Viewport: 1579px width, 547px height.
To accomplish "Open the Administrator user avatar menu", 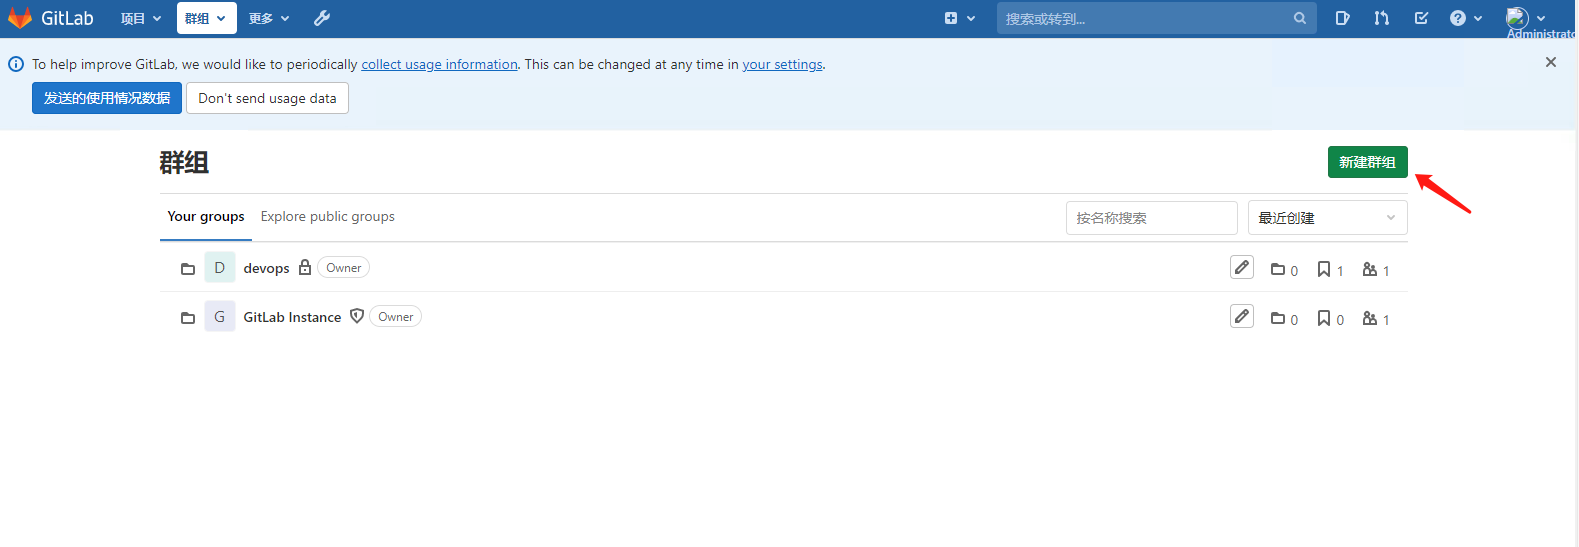I will click(1526, 18).
